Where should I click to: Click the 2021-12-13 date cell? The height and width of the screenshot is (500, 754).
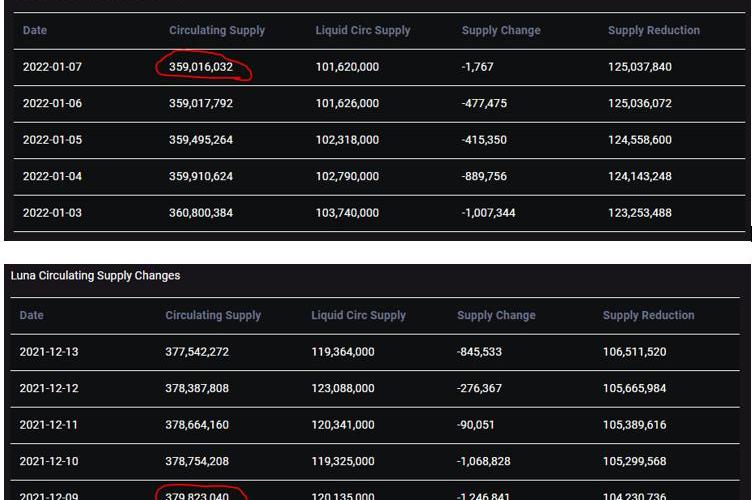click(46, 352)
